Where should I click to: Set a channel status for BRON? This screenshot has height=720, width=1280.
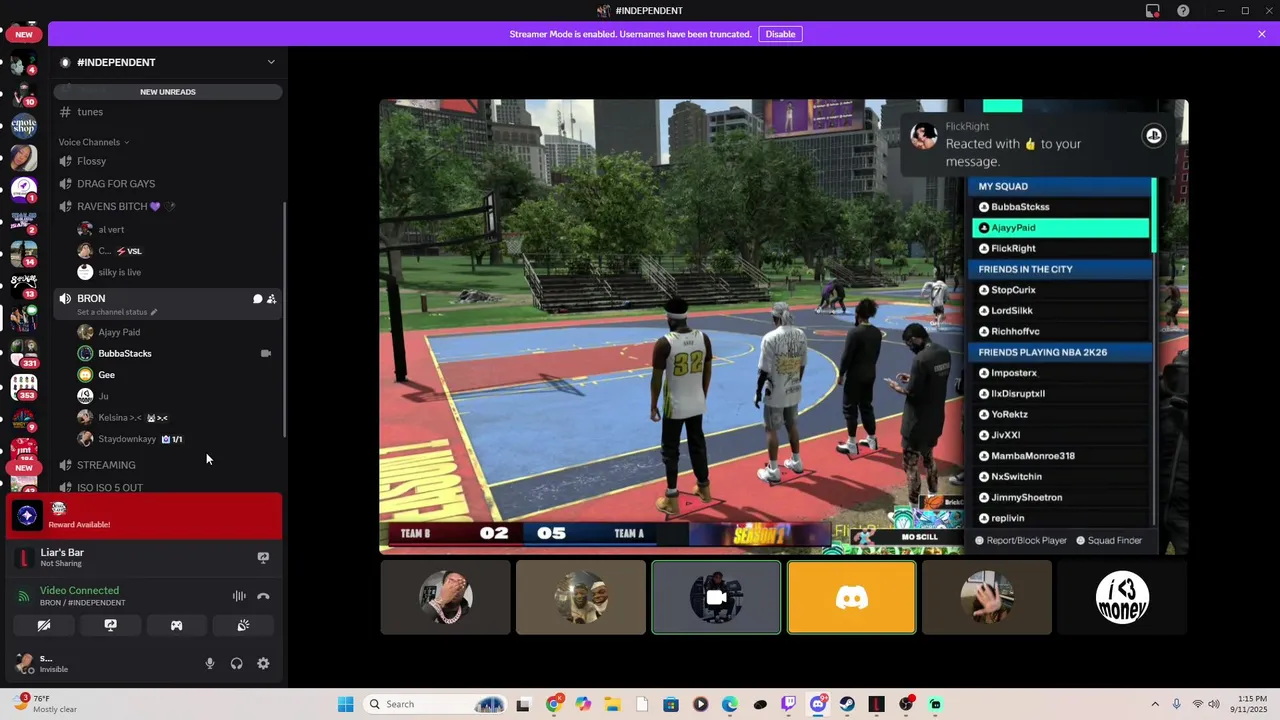117,312
